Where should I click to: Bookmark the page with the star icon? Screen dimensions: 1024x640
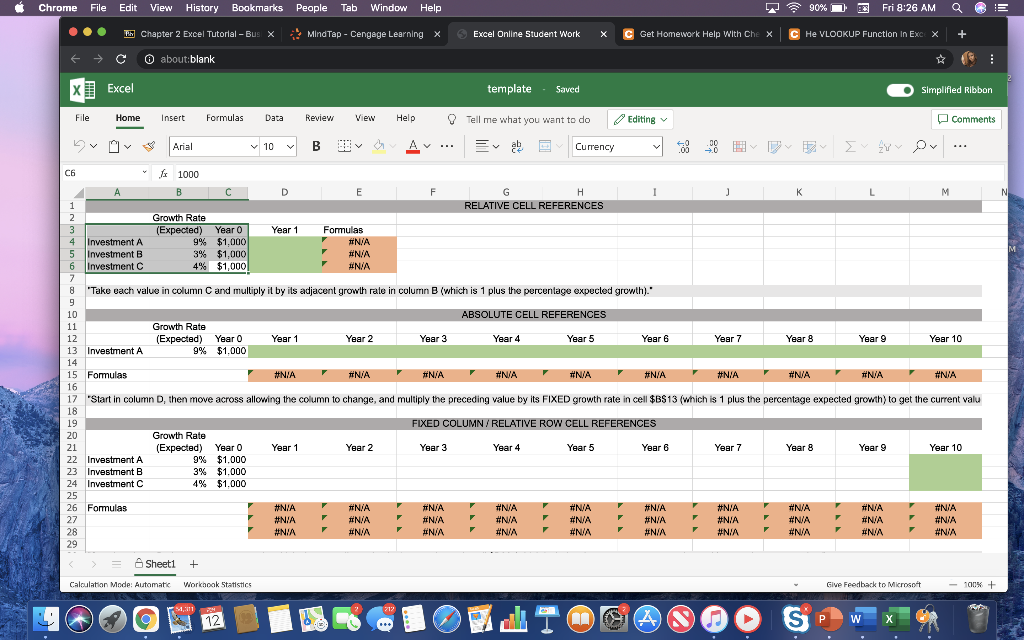940,59
